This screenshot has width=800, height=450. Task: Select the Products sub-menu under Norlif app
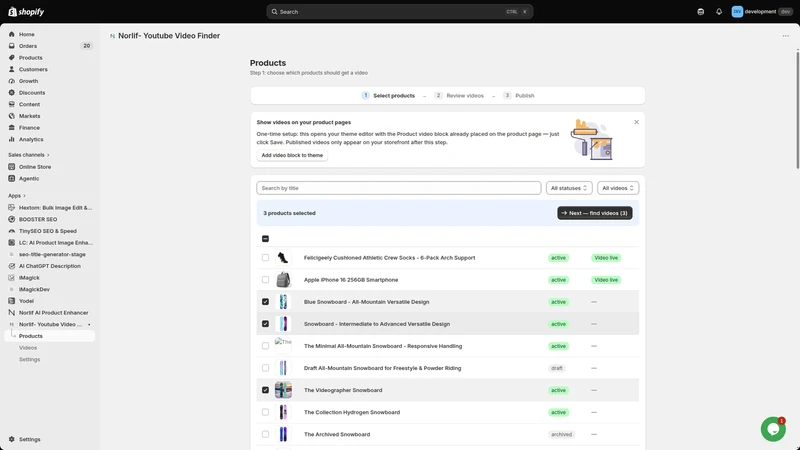49,336
